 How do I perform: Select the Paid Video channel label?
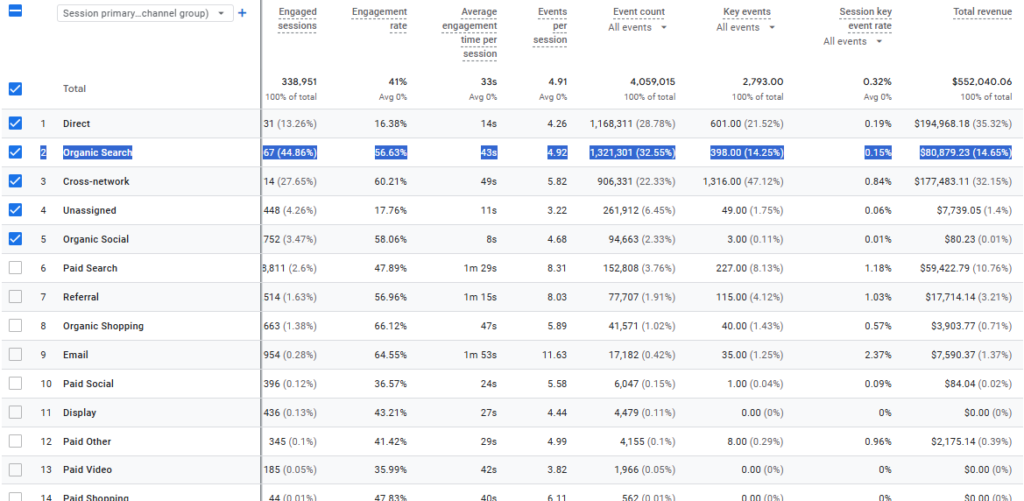pyautogui.click(x=88, y=470)
